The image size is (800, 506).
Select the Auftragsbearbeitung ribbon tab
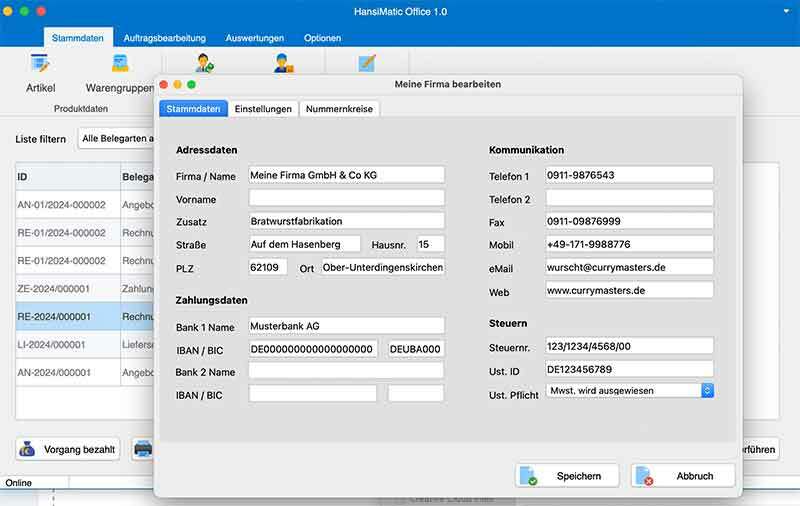[165, 38]
